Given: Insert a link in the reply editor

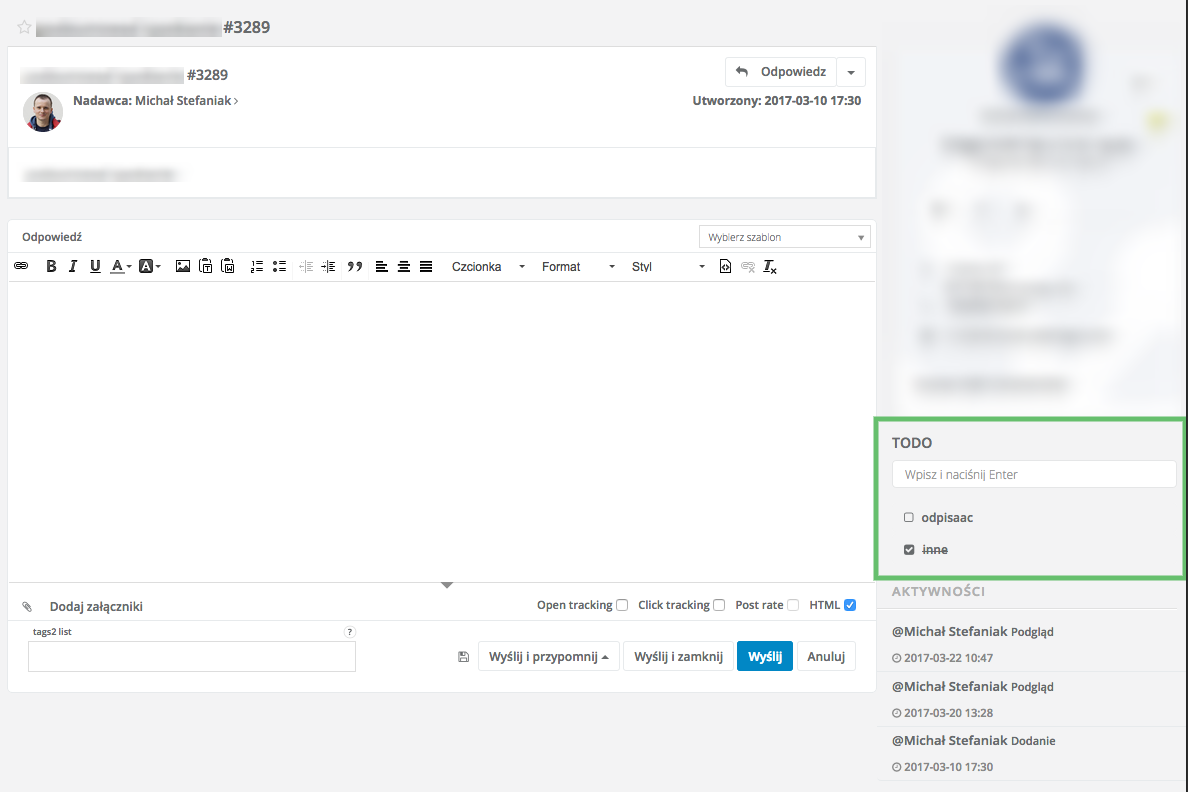Looking at the screenshot, I should tap(21, 266).
